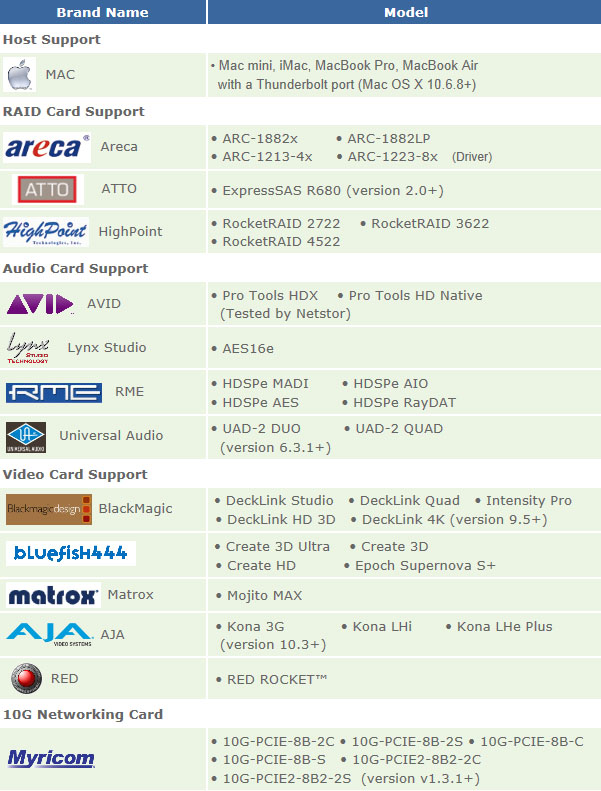Click the ARC-1223-8x model entry
This screenshot has width=601, height=791.
[x=392, y=157]
